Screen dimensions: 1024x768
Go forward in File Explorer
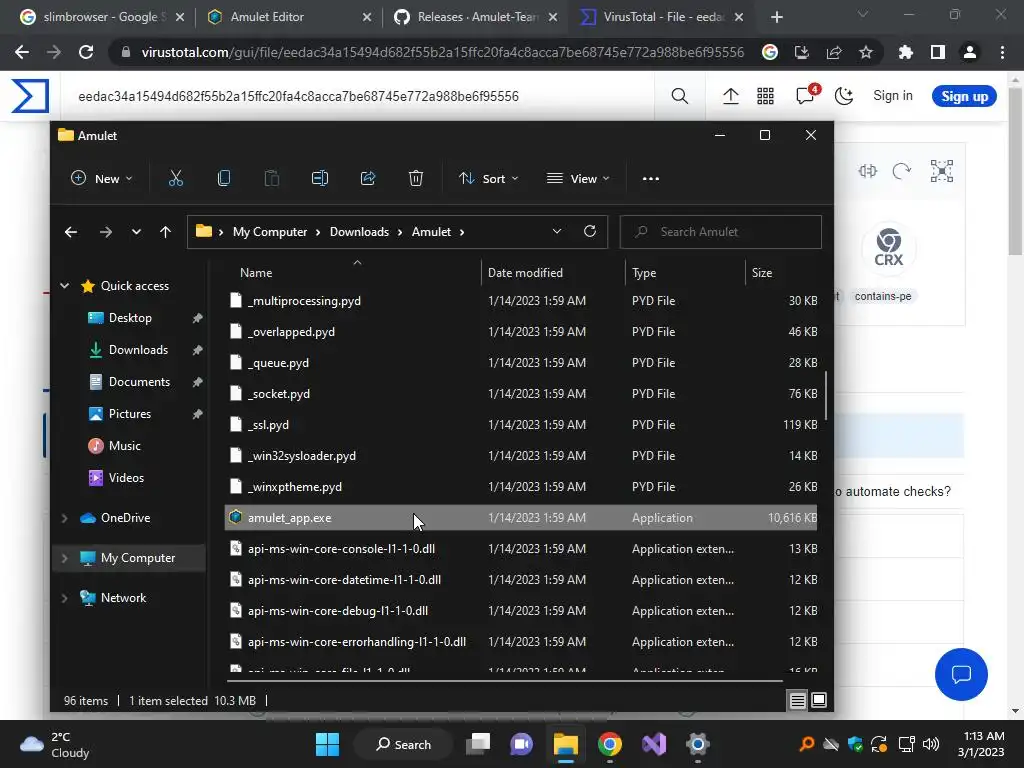pos(106,232)
